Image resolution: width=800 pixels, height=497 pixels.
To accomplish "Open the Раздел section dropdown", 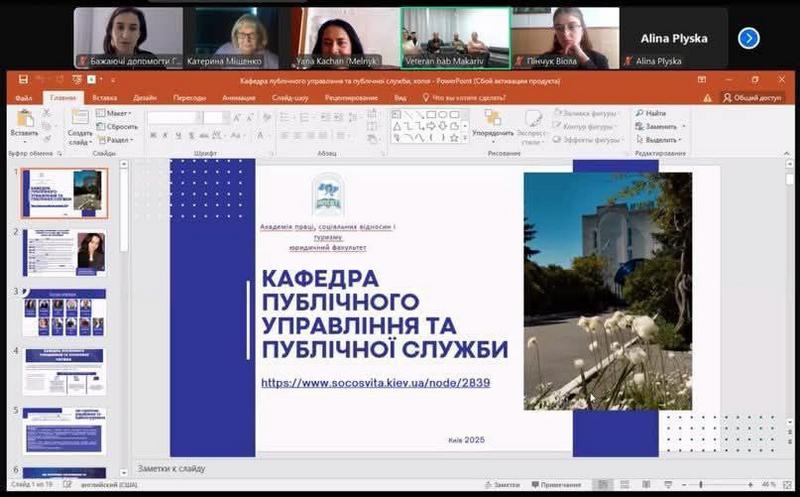I will click(x=115, y=139).
